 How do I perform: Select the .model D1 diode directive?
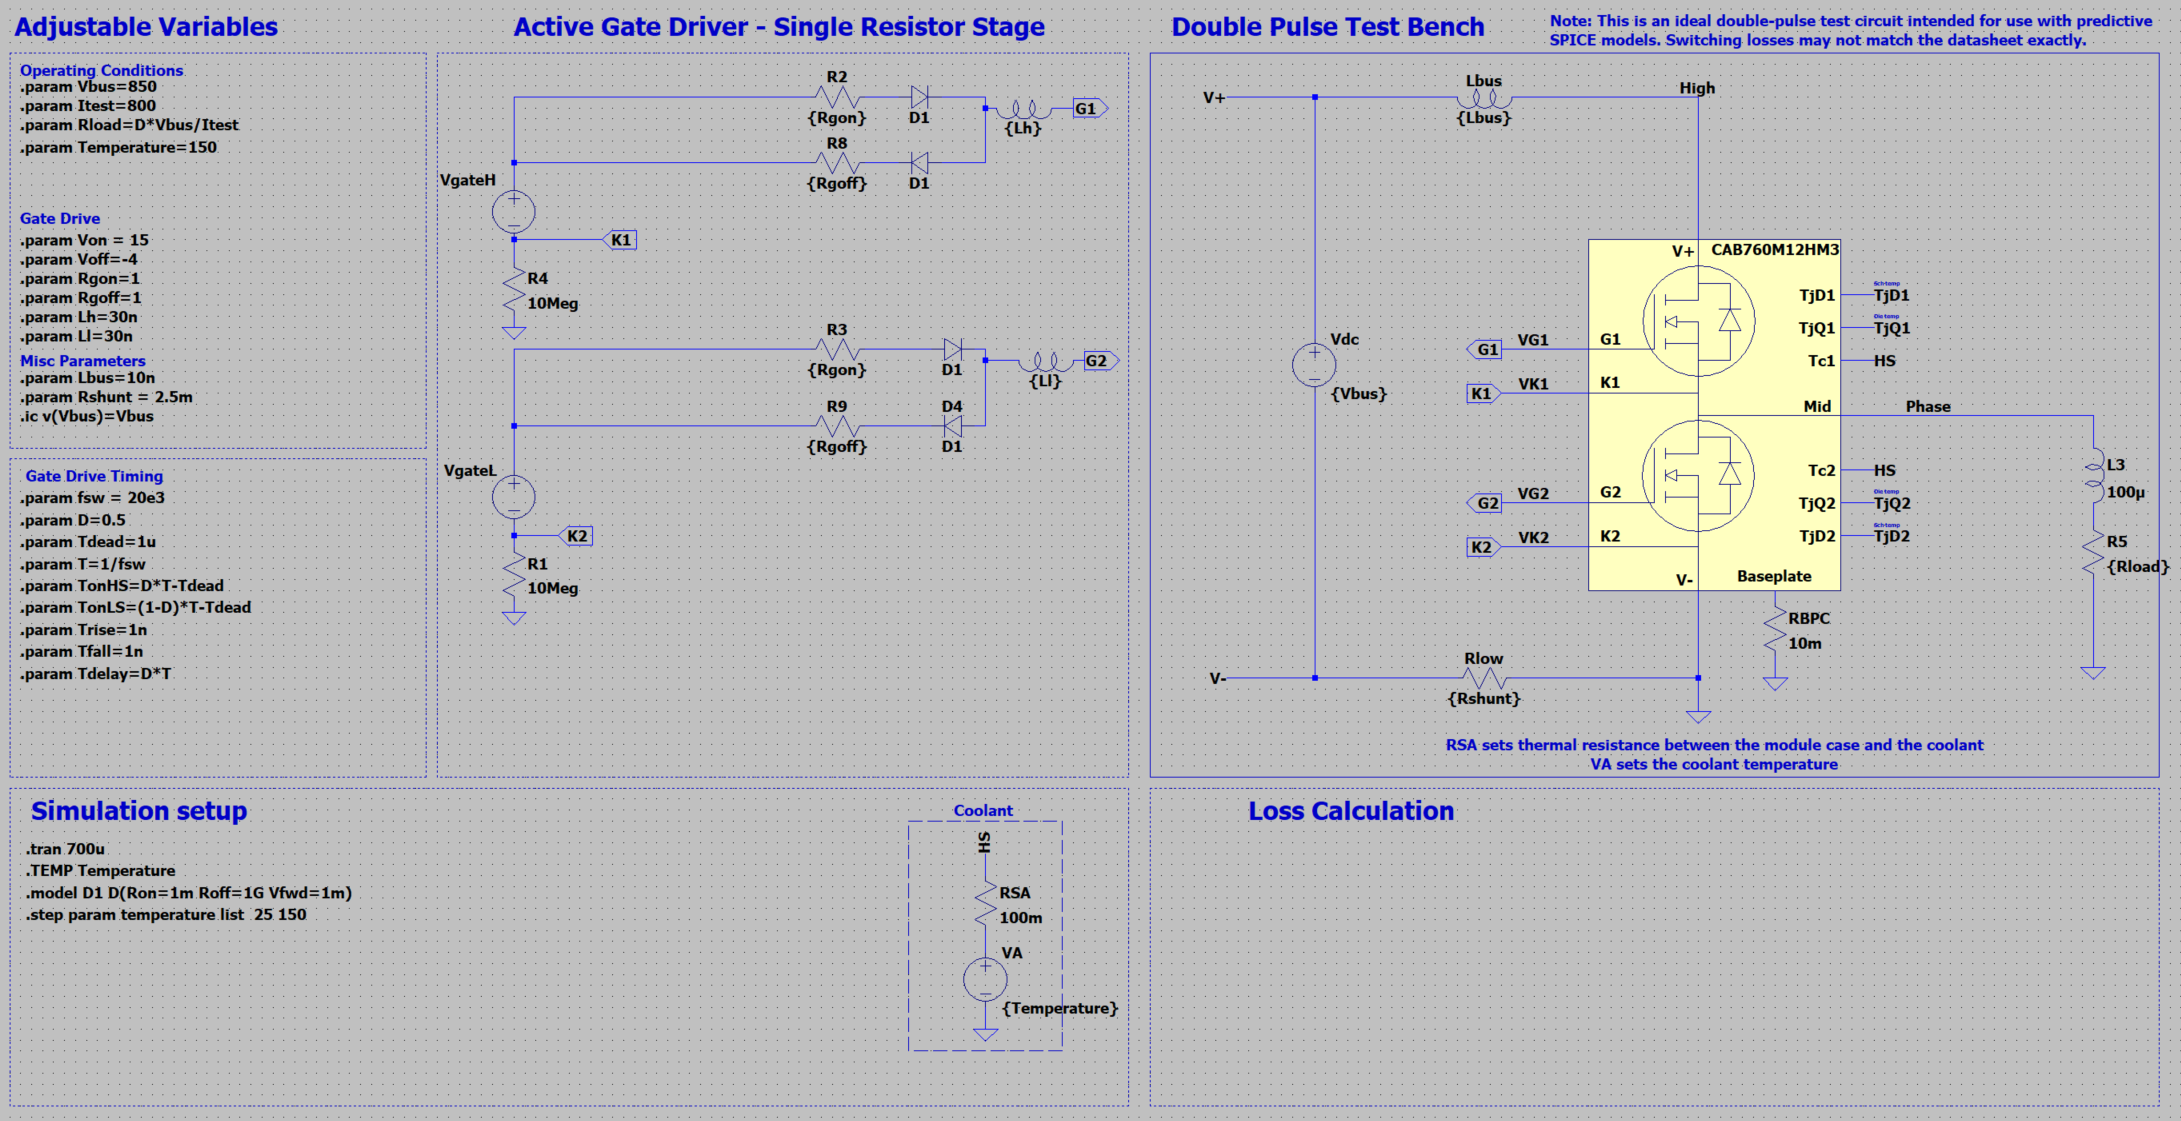click(x=189, y=893)
